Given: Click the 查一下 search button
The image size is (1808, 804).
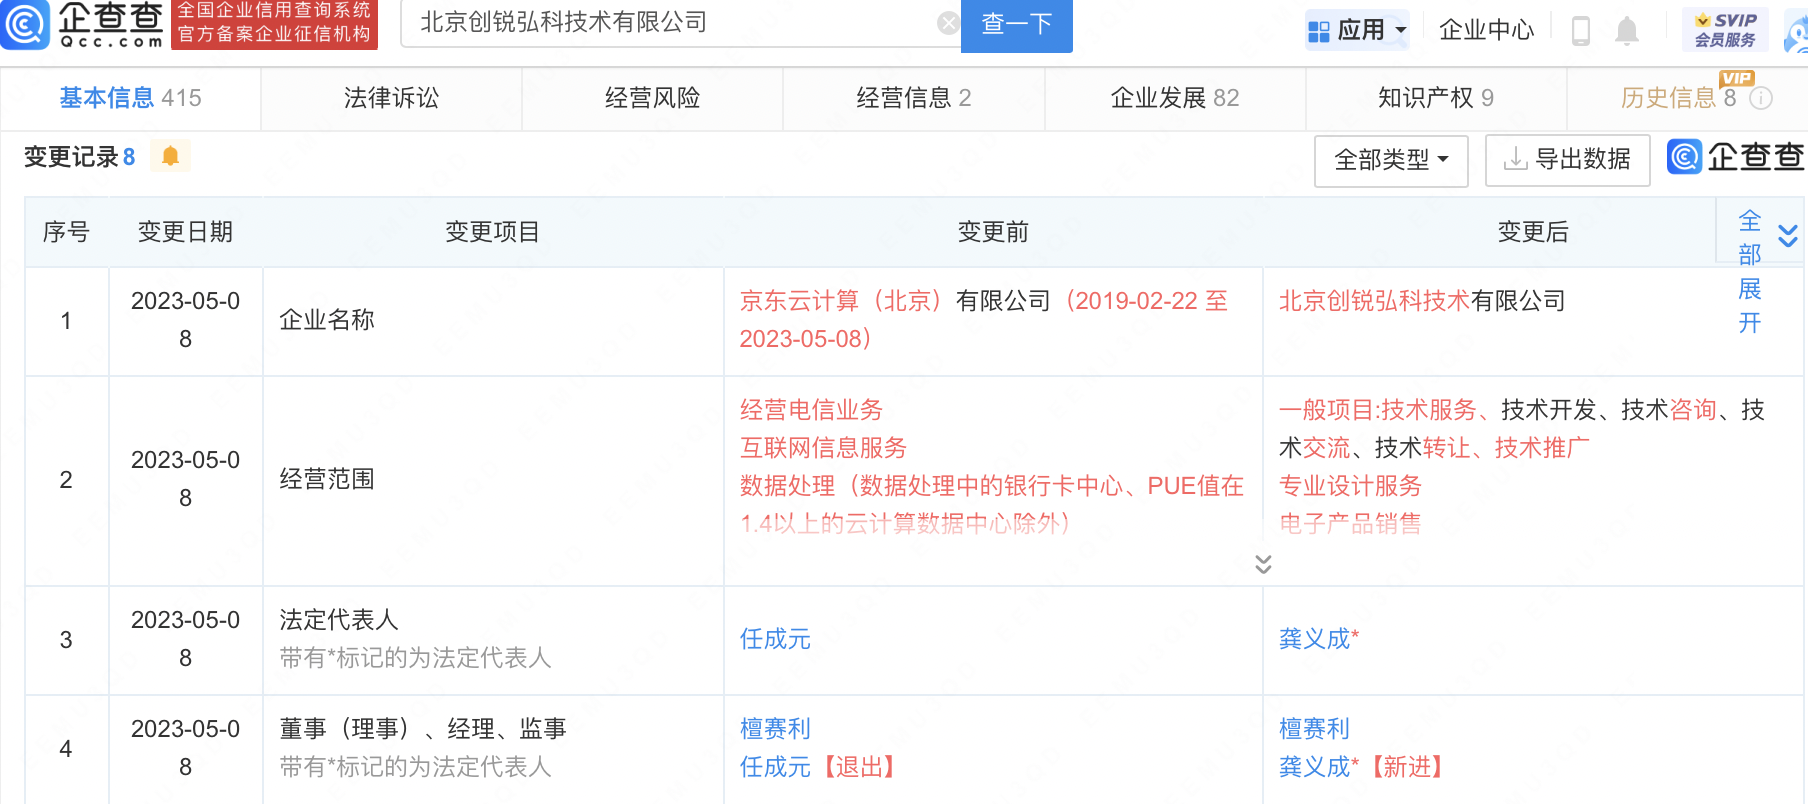Looking at the screenshot, I should [1016, 25].
